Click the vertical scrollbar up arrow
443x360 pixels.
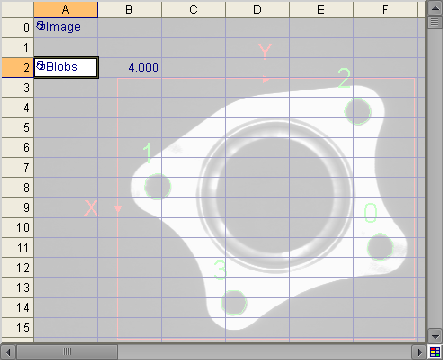coord(435,9)
